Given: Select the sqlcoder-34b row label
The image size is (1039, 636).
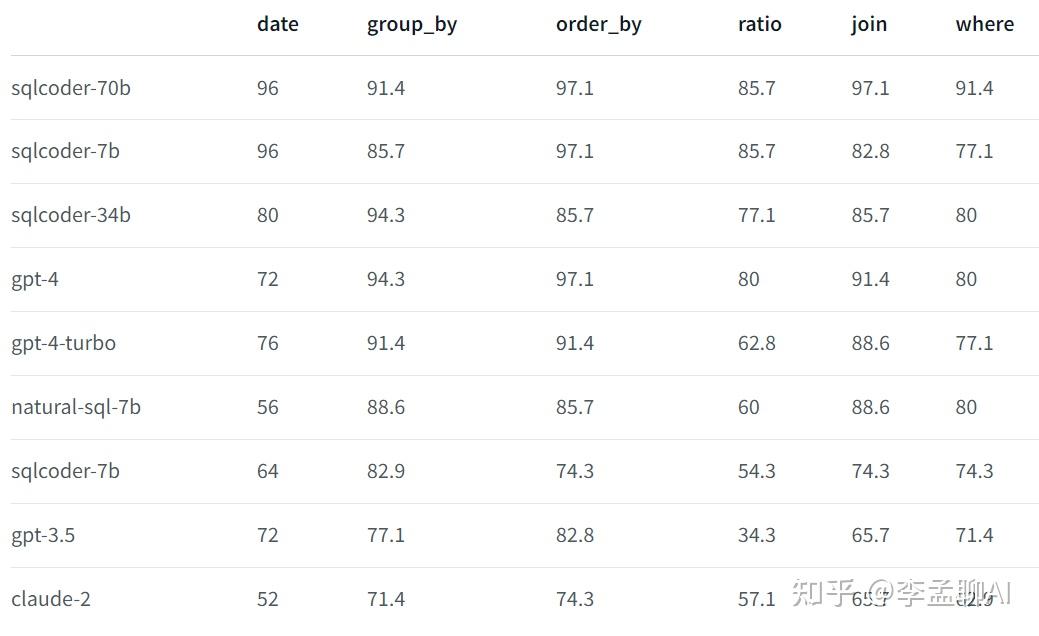Looking at the screenshot, I should [x=71, y=215].
